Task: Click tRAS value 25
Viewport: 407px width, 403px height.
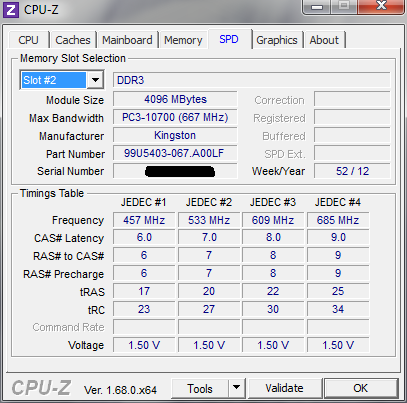Action: (x=338, y=291)
